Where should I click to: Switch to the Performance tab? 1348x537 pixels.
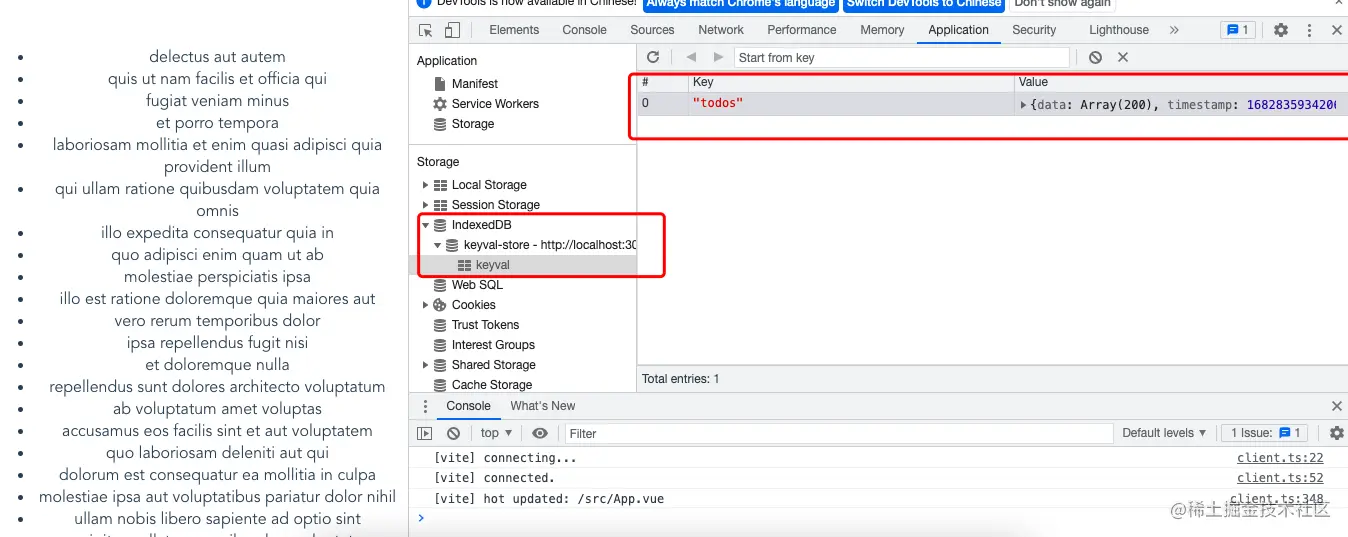(802, 30)
